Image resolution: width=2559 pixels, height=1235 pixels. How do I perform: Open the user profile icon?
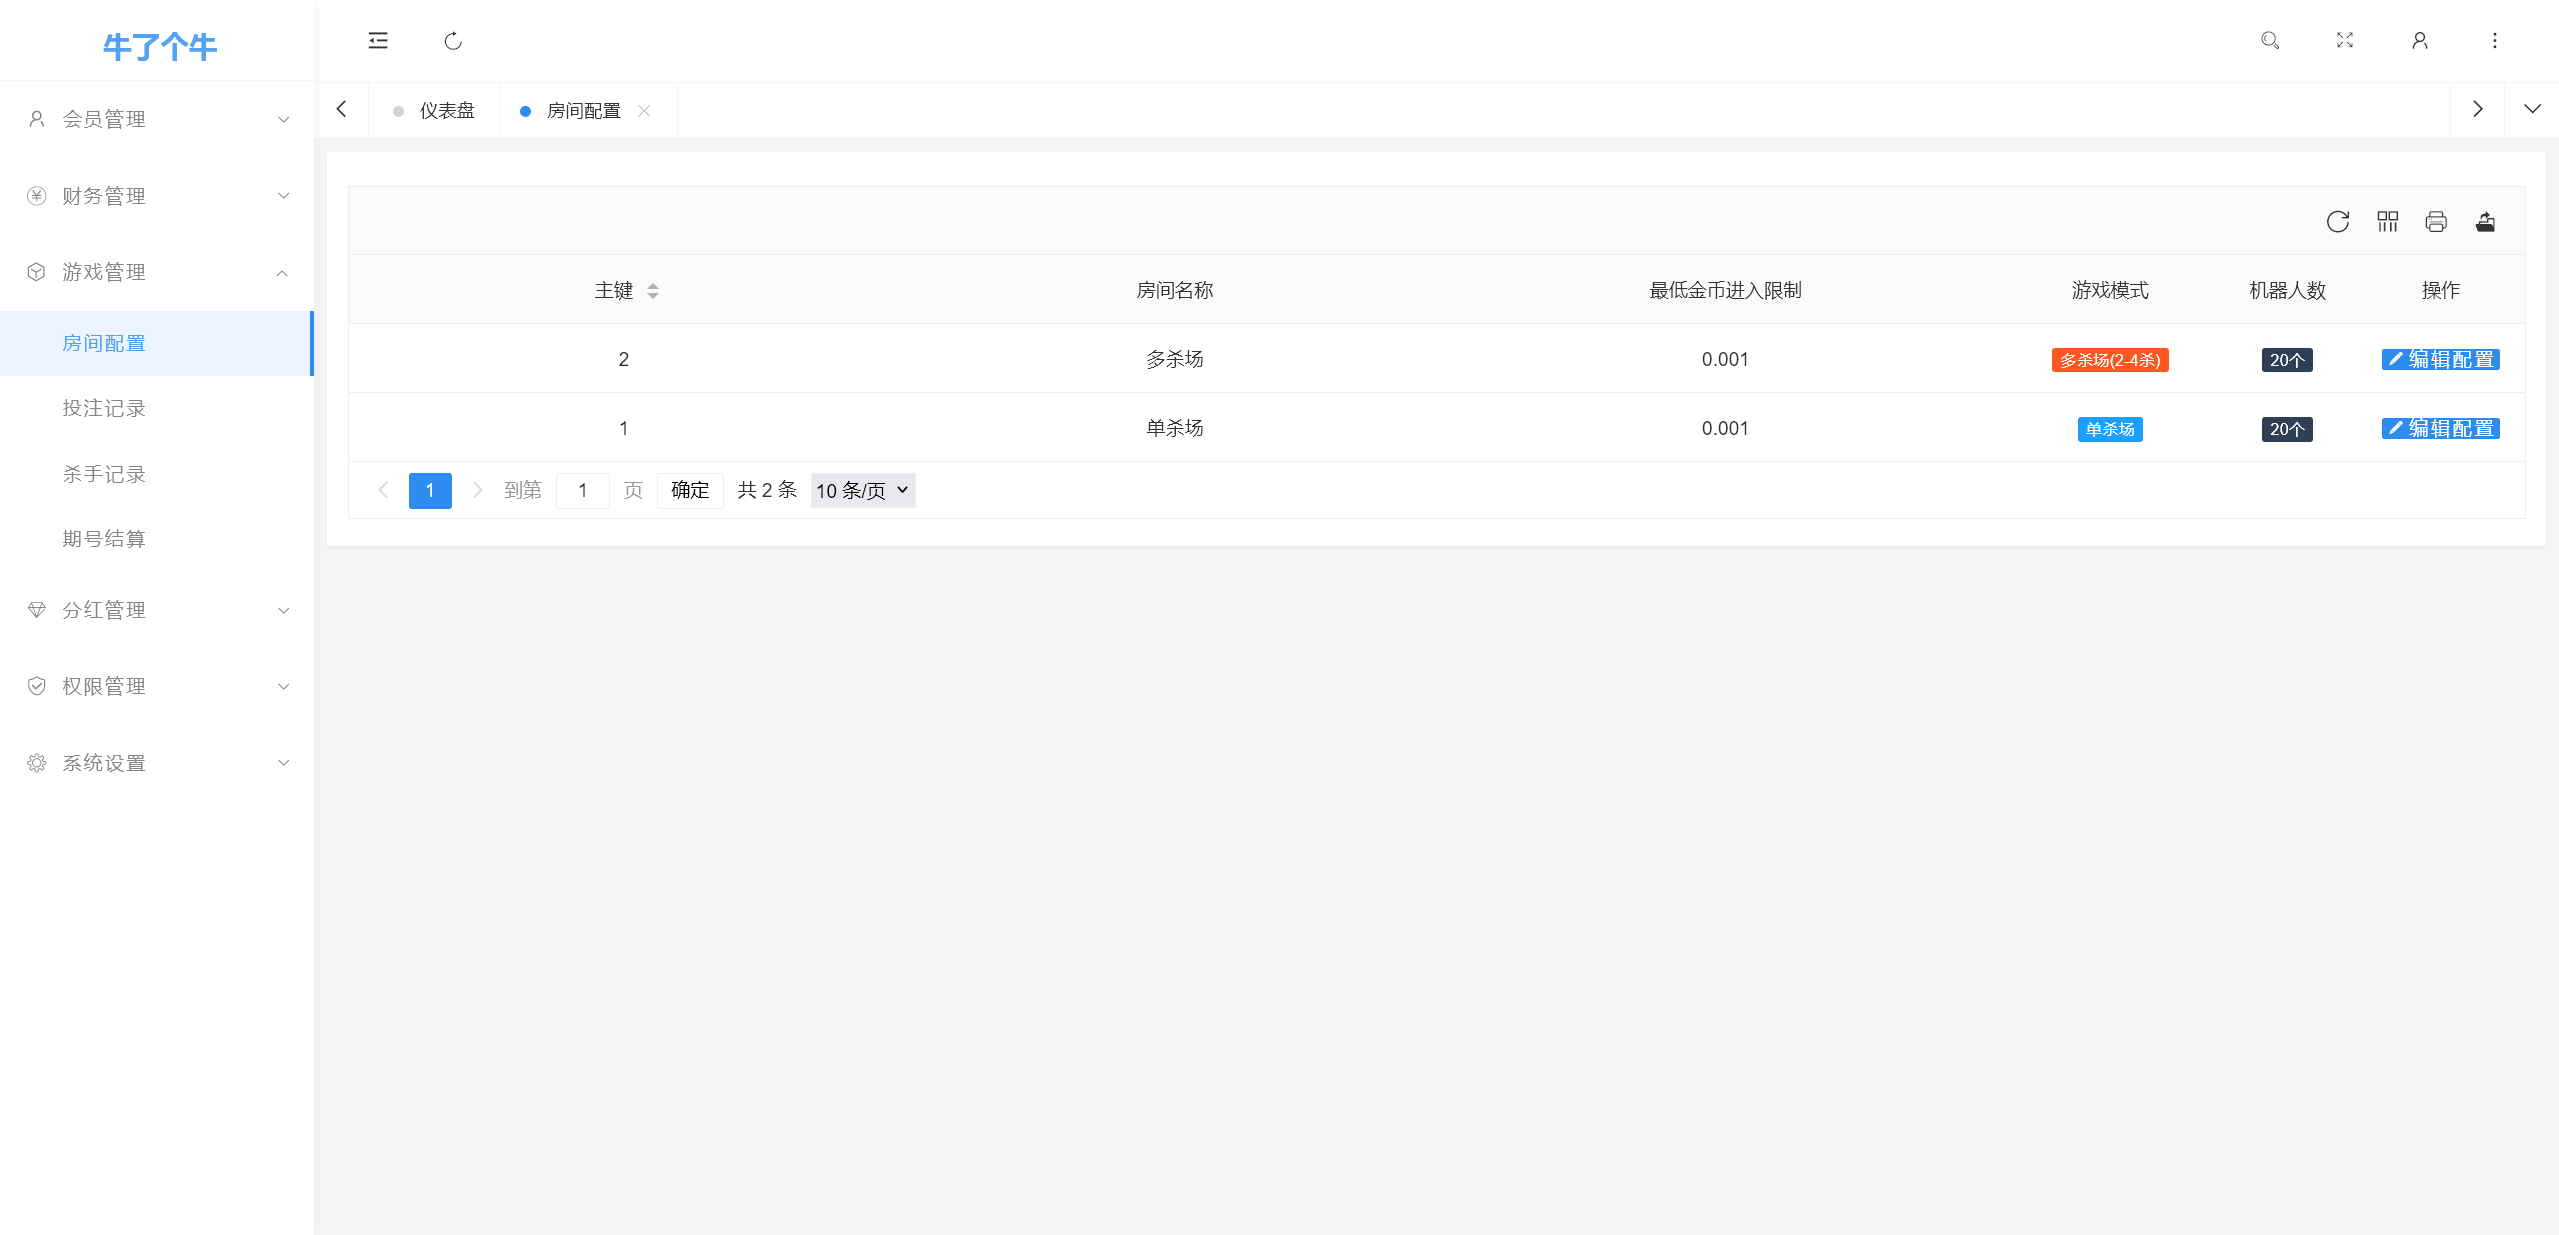2420,41
